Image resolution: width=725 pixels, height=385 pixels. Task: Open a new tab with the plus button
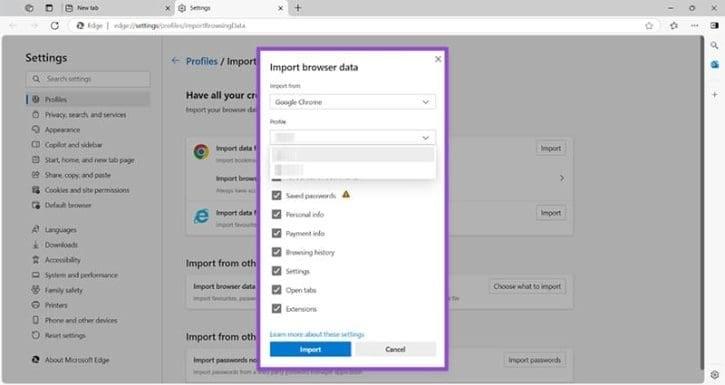click(x=298, y=8)
